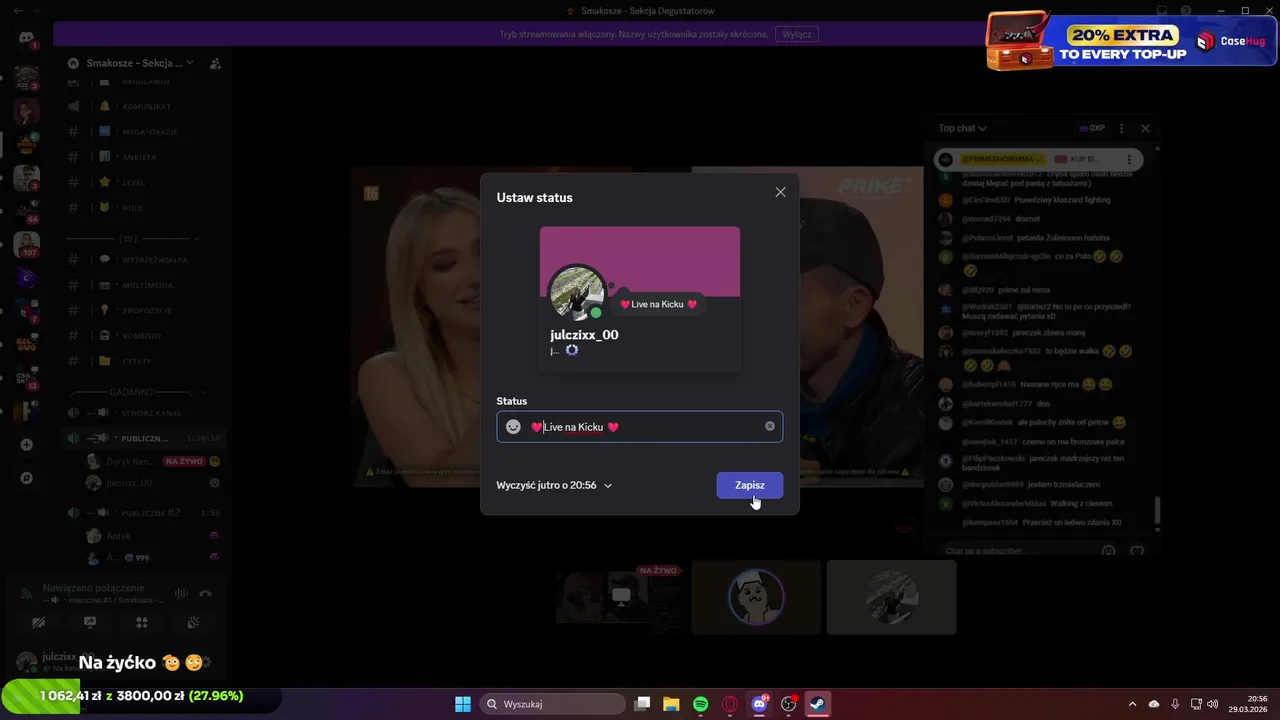Open the chat emoji picker
The width and height of the screenshot is (1280, 720).
[x=1108, y=551]
